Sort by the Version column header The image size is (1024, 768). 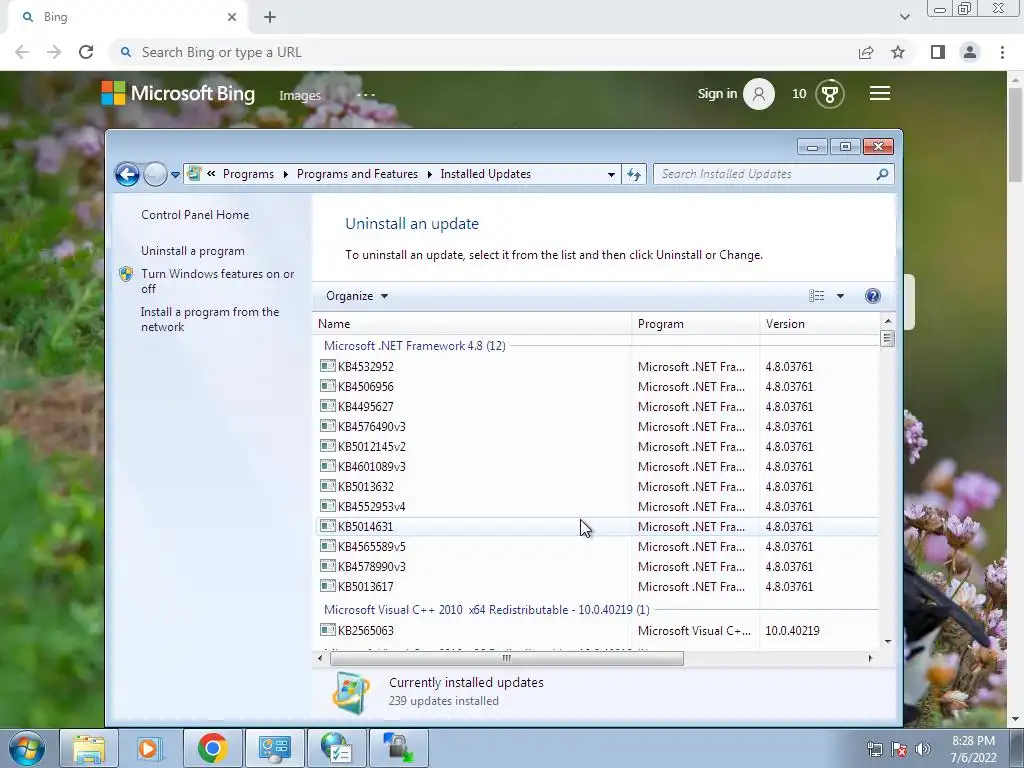pyautogui.click(x=820, y=324)
